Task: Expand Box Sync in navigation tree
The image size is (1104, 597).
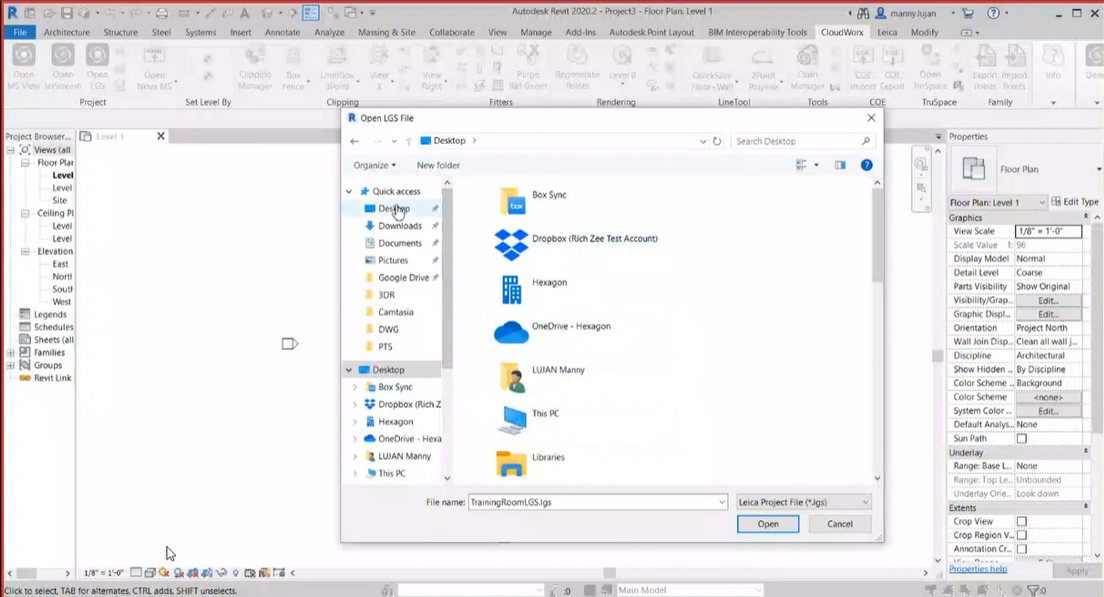Action: pyautogui.click(x=355, y=387)
